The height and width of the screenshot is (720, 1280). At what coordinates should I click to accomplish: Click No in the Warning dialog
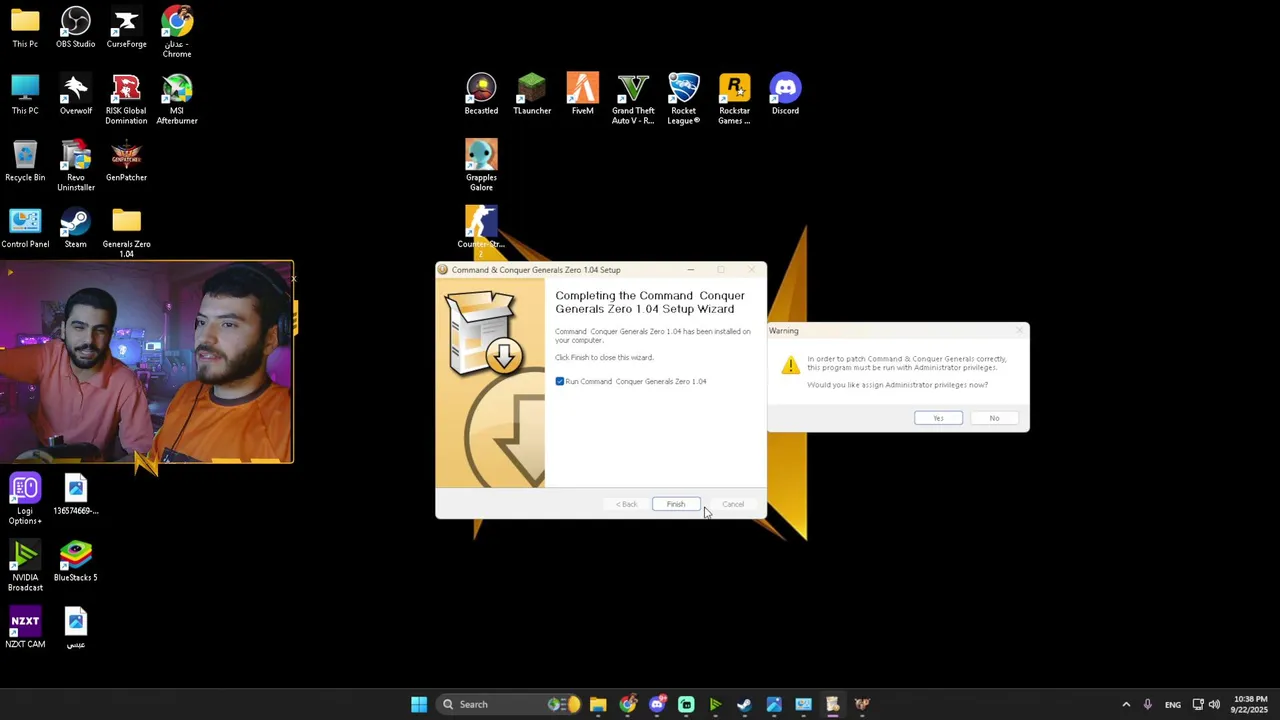pyautogui.click(x=994, y=418)
